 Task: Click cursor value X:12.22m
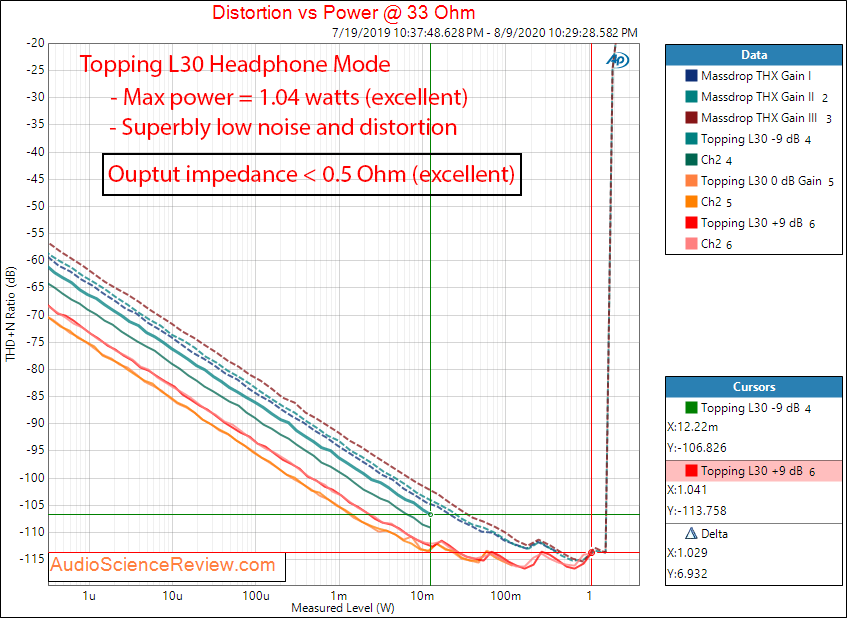(693, 427)
